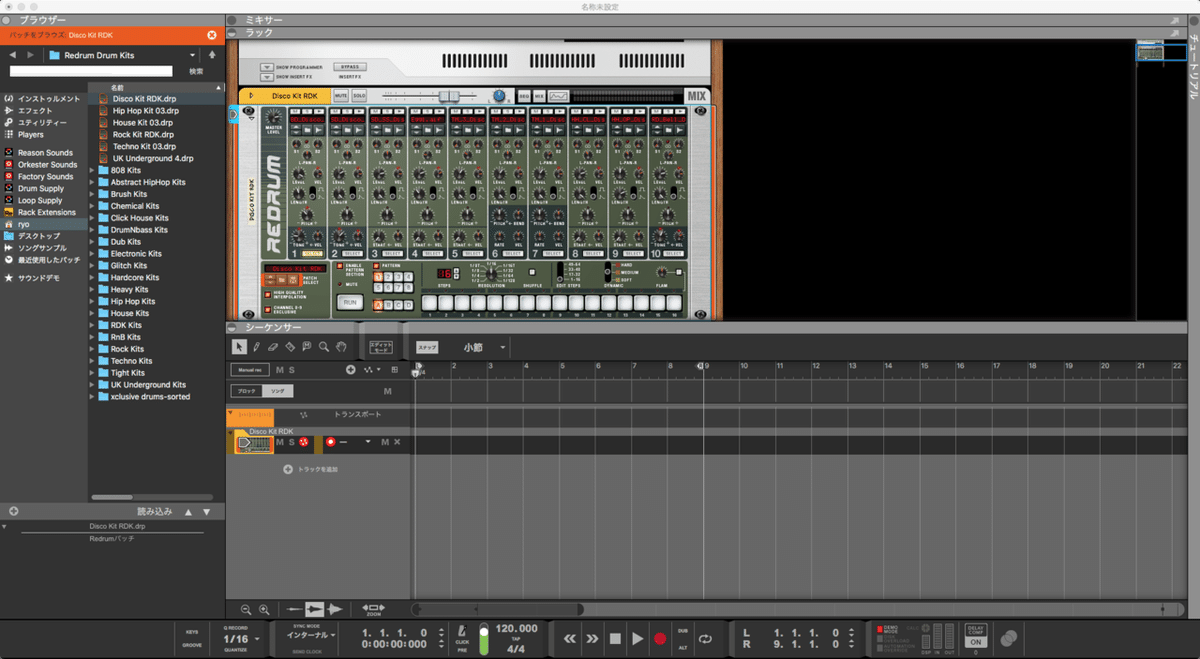Expand the 808 Kits folder
The width and height of the screenshot is (1200, 659).
pos(93,170)
